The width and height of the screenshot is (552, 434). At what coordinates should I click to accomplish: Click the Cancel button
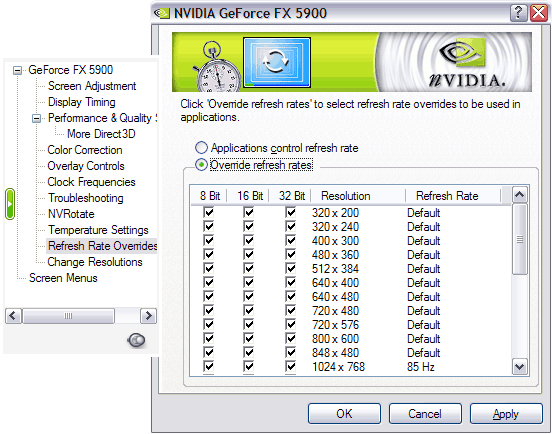pos(425,414)
